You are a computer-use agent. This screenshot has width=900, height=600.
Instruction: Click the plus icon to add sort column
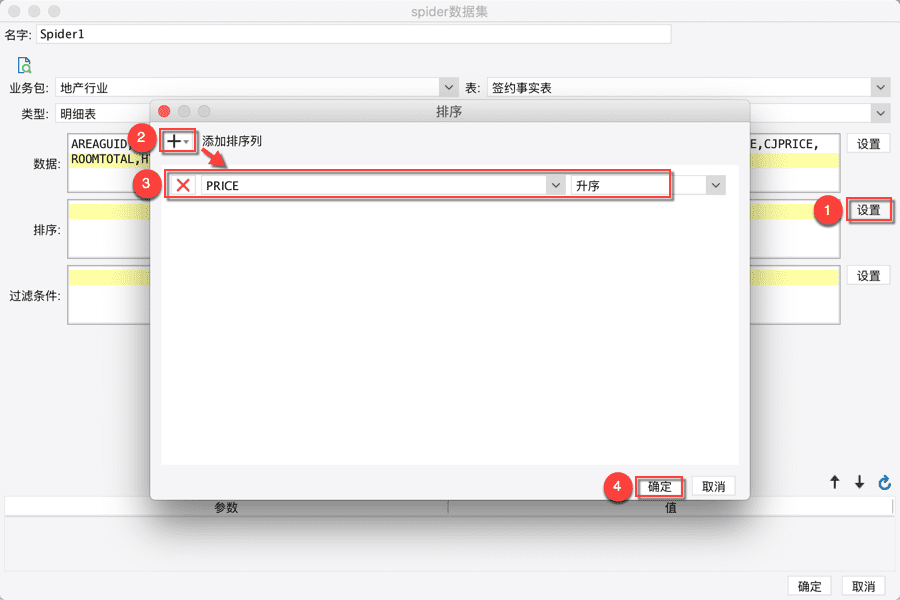pos(177,141)
